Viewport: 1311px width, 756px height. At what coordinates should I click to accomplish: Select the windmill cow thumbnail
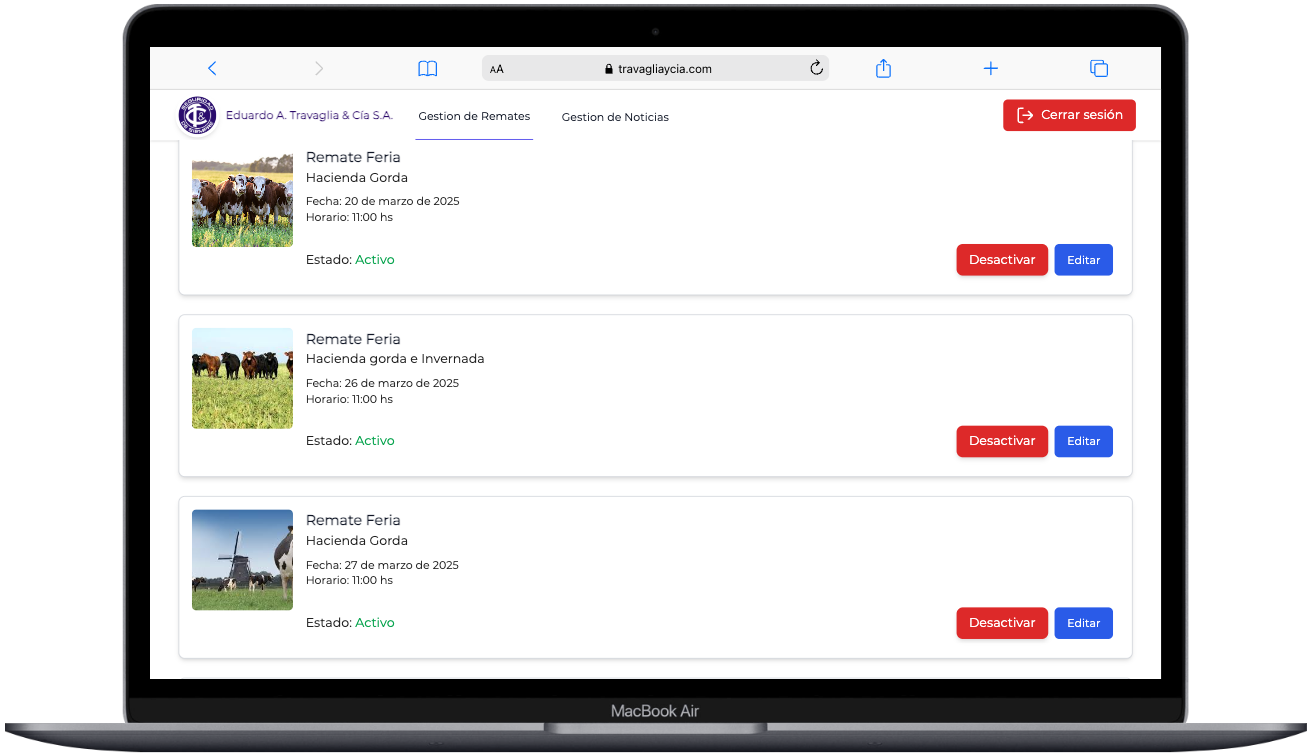click(x=242, y=560)
